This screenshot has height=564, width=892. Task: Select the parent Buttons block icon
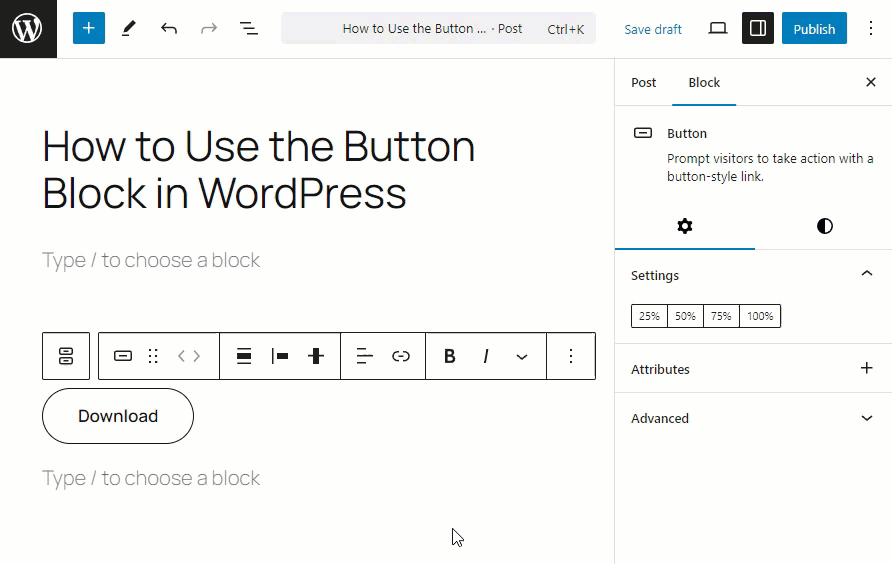(x=66, y=356)
